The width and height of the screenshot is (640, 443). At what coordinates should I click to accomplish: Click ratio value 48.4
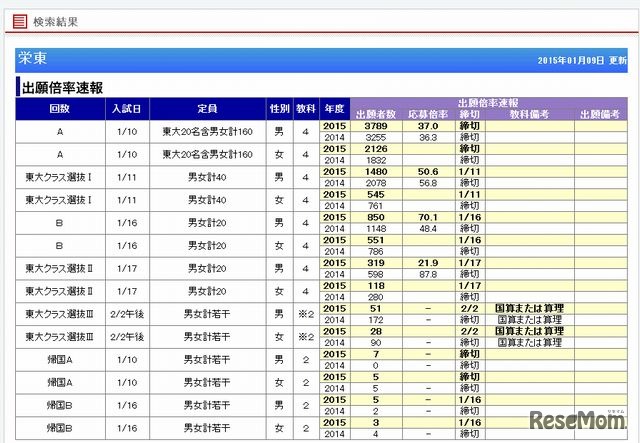[x=428, y=229]
